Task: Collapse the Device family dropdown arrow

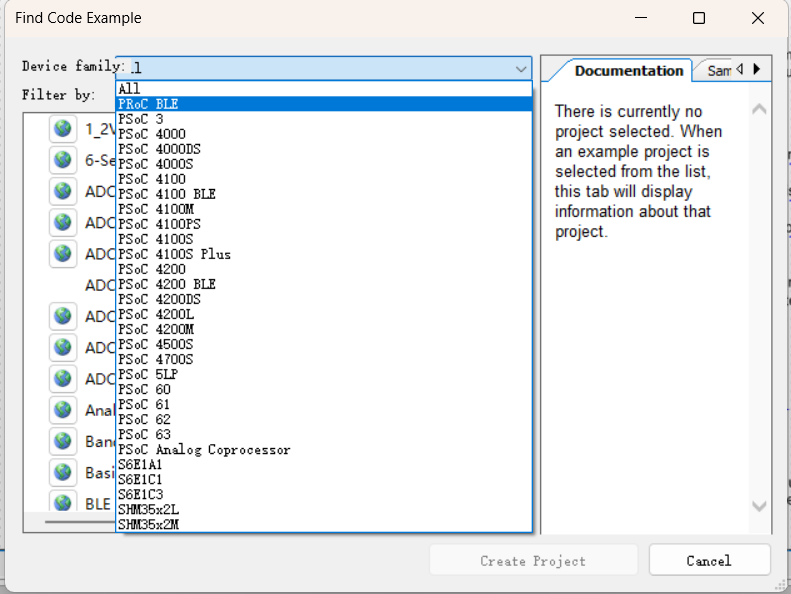Action: [x=521, y=69]
